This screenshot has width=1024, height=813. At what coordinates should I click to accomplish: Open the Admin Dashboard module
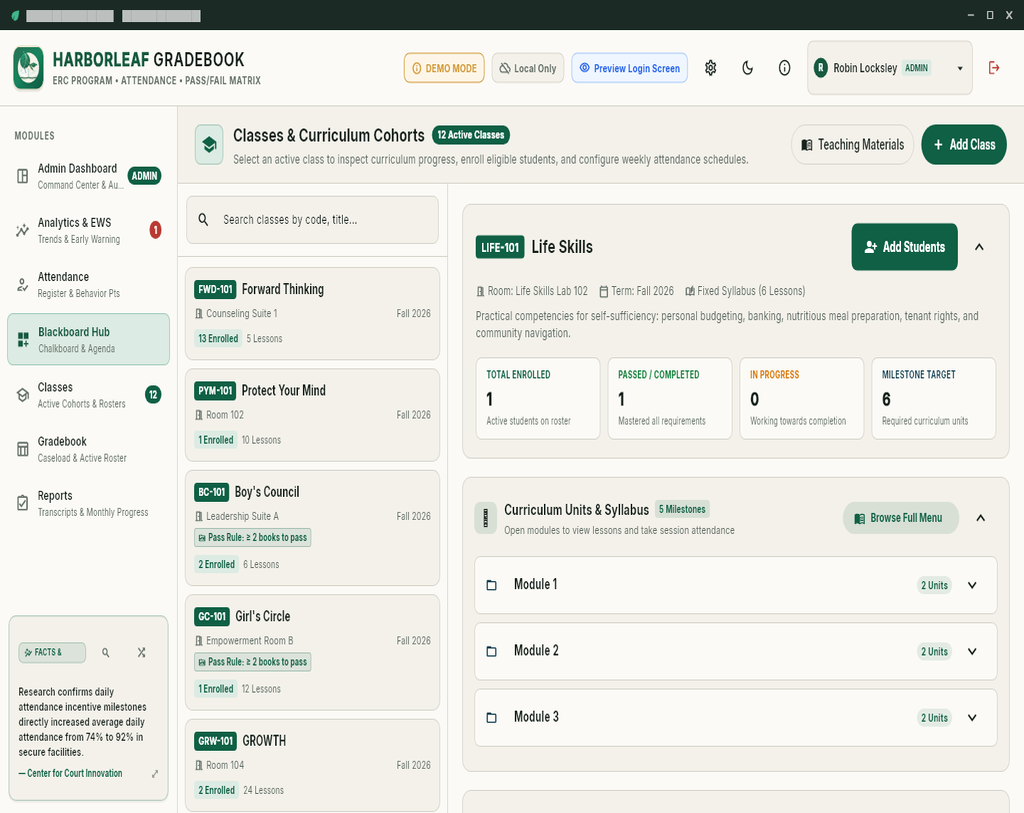pyautogui.click(x=89, y=176)
